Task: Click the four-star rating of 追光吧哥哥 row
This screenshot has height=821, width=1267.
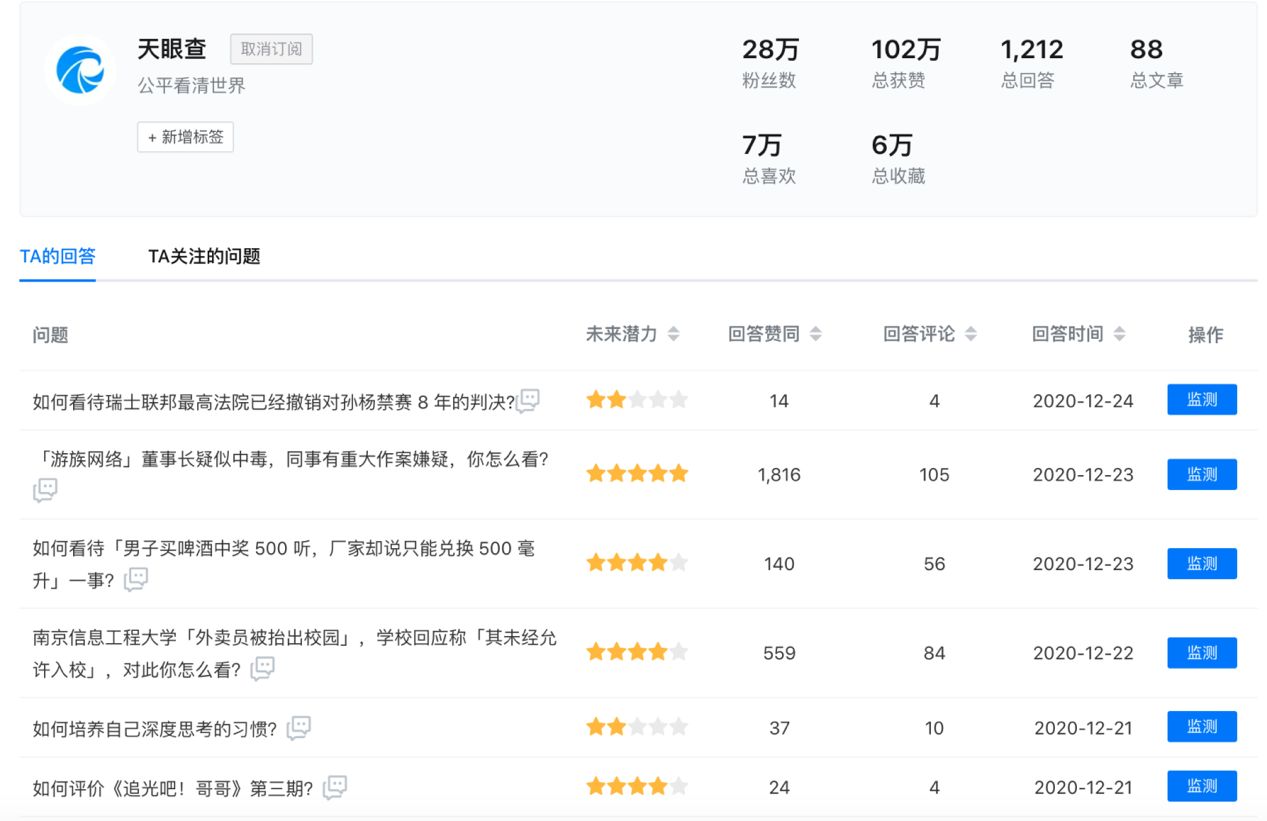Action: 637,786
